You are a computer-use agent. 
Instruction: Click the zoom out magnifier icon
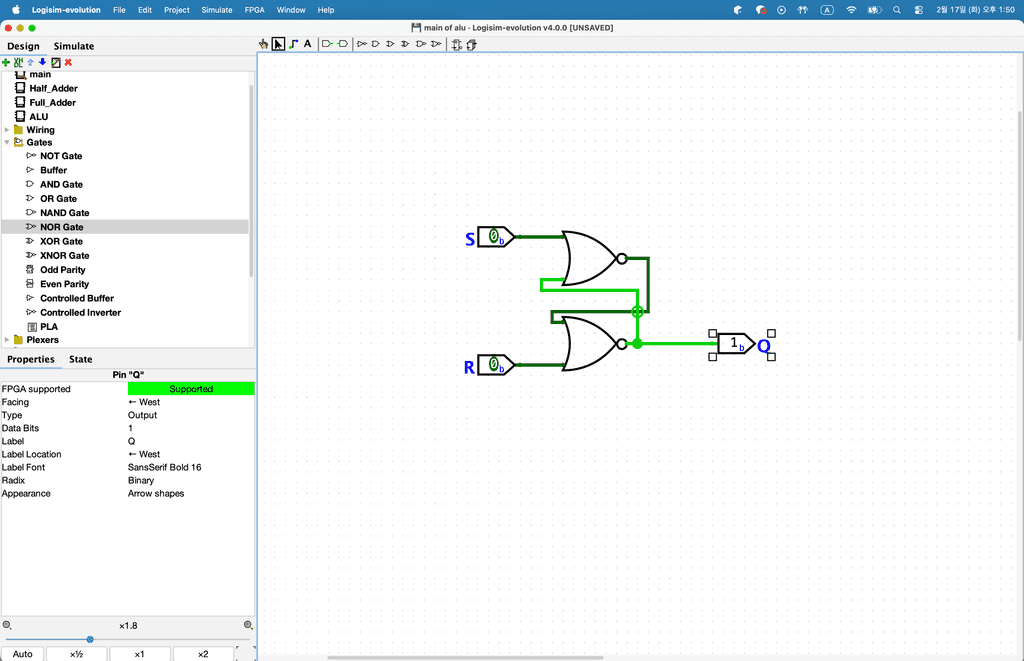click(7, 625)
